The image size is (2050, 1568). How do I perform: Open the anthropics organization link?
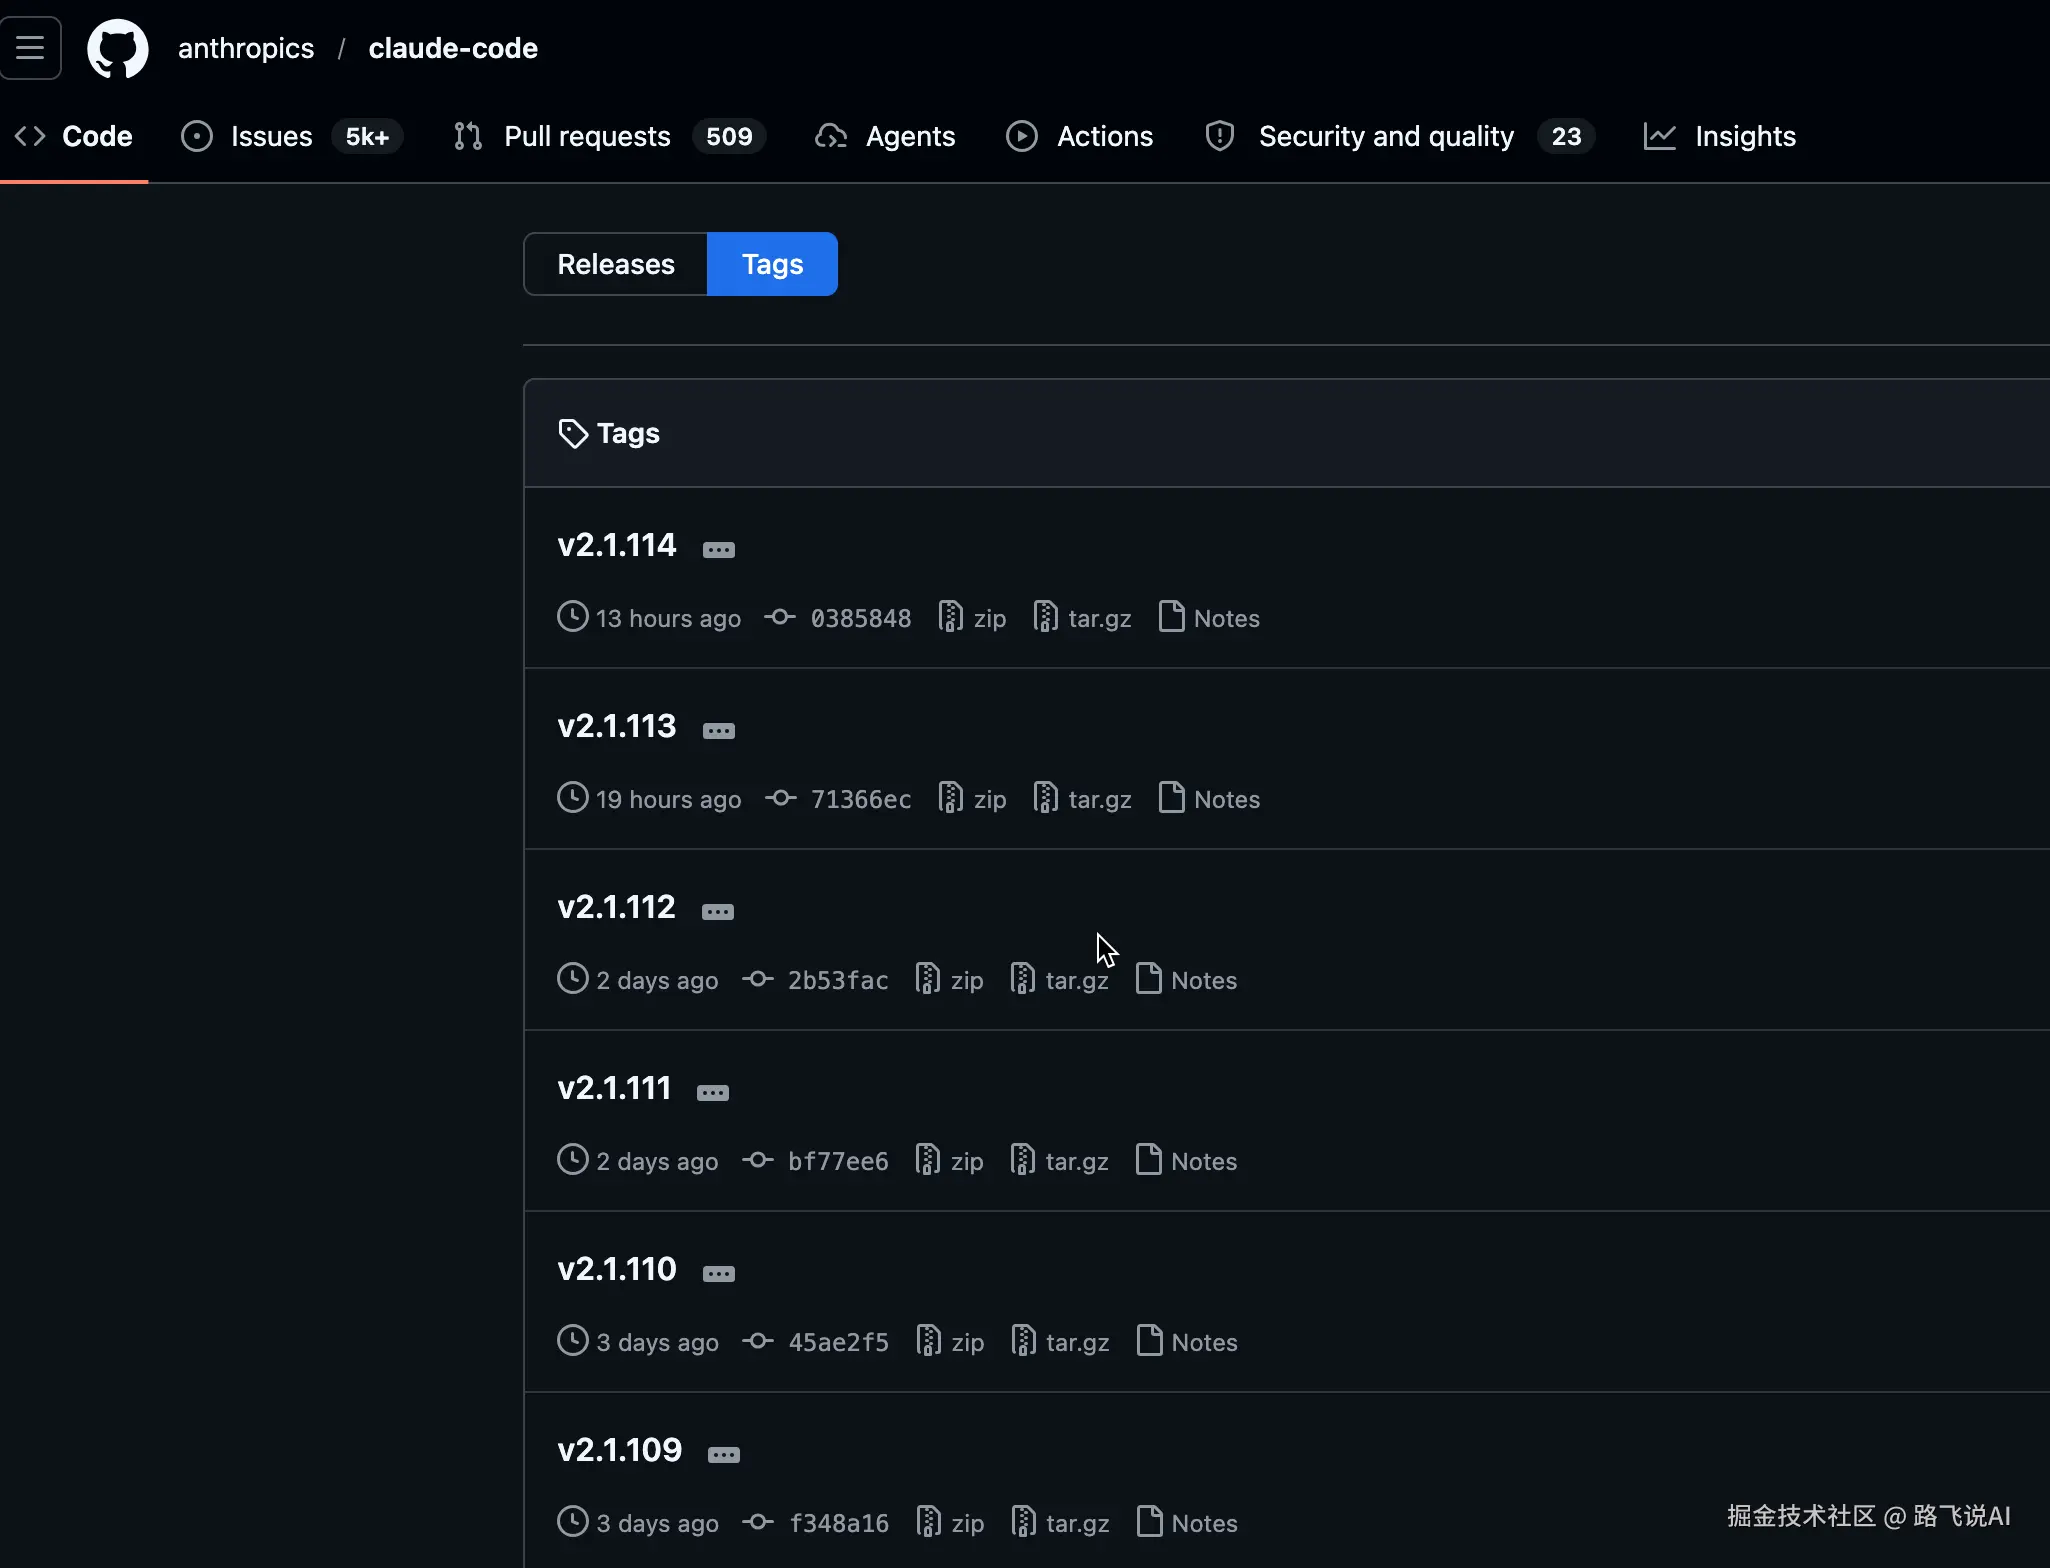tap(246, 48)
